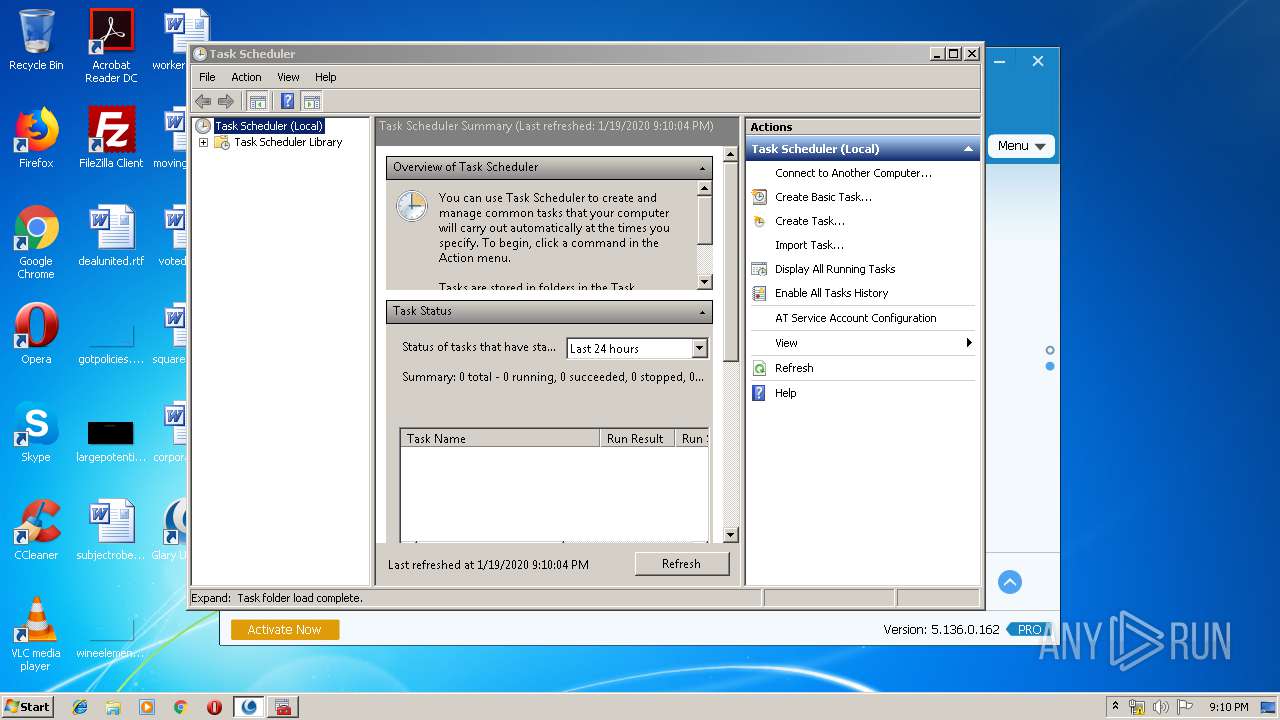Screen dimensions: 1280x720
Task: Open the Menu dropdown in the background window
Action: (x=1021, y=146)
